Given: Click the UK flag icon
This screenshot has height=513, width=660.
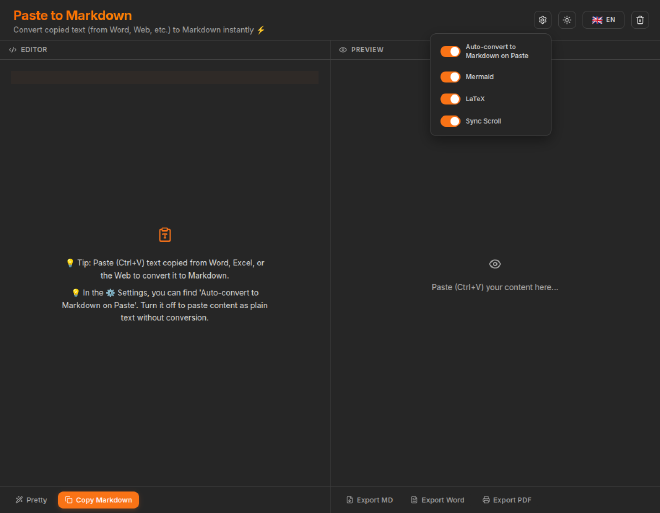Looking at the screenshot, I should click(597, 20).
